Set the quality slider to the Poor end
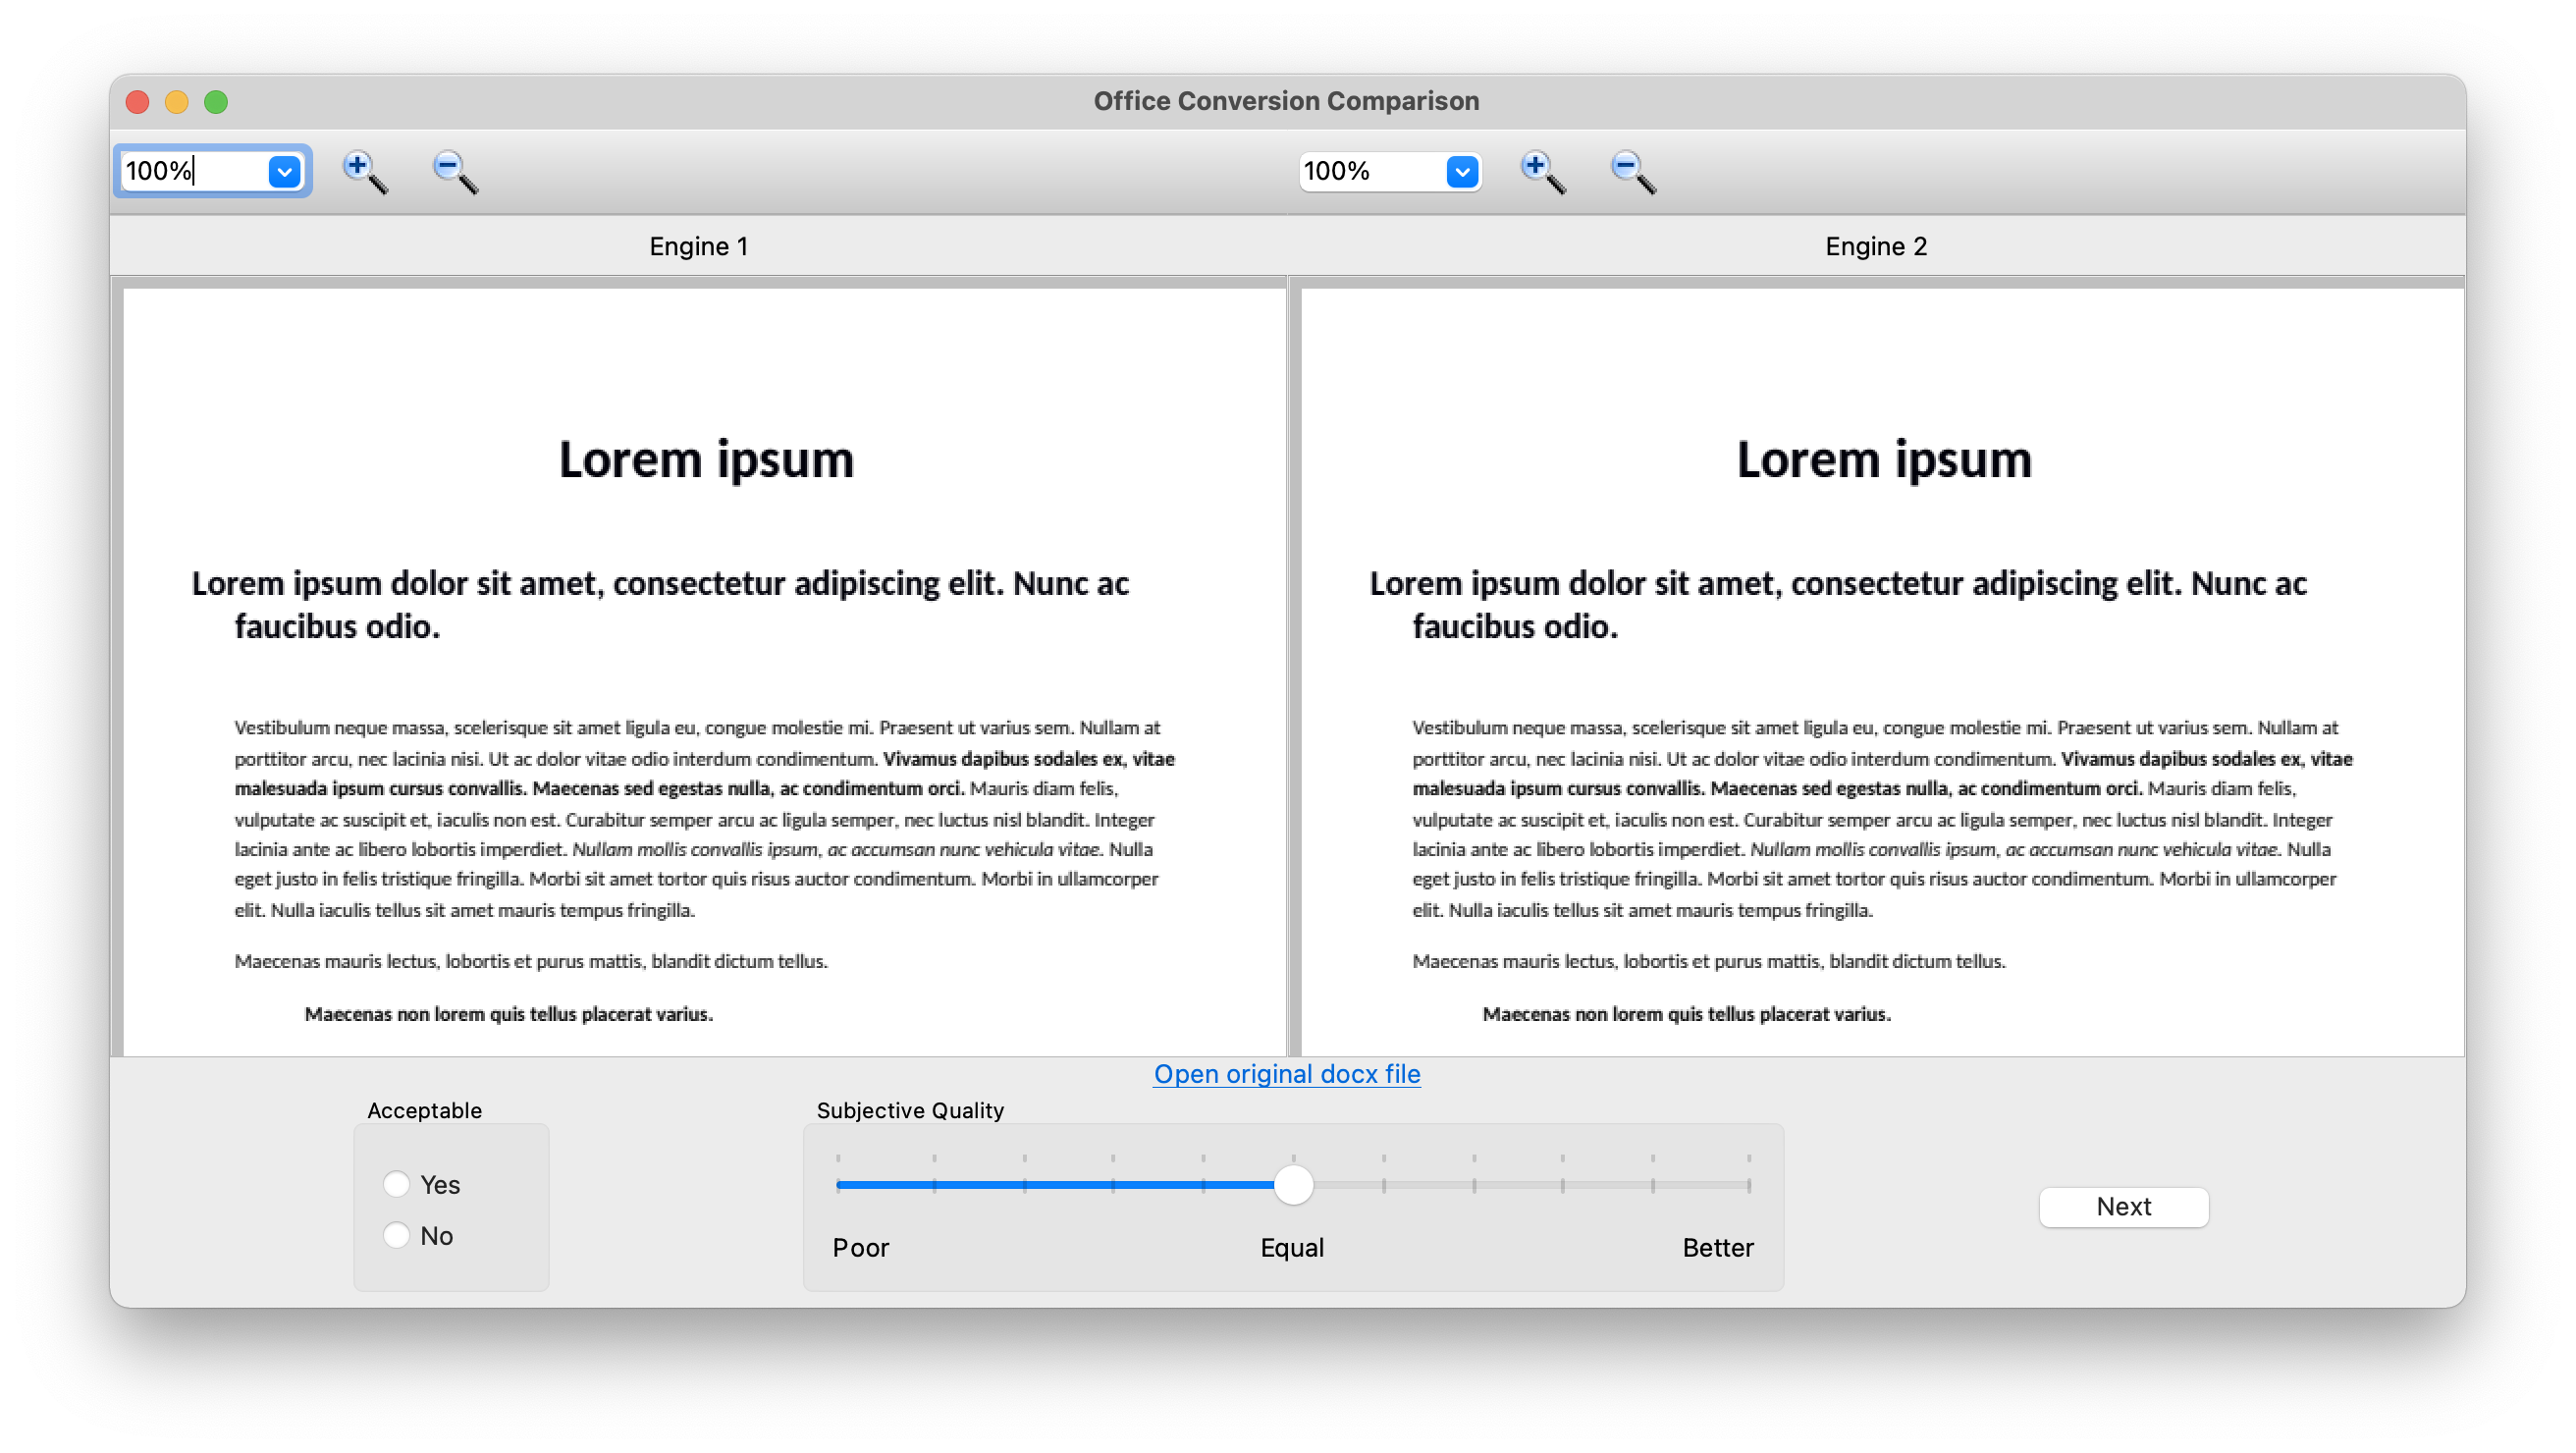Screen dimensions: 2576x1453 point(839,1185)
